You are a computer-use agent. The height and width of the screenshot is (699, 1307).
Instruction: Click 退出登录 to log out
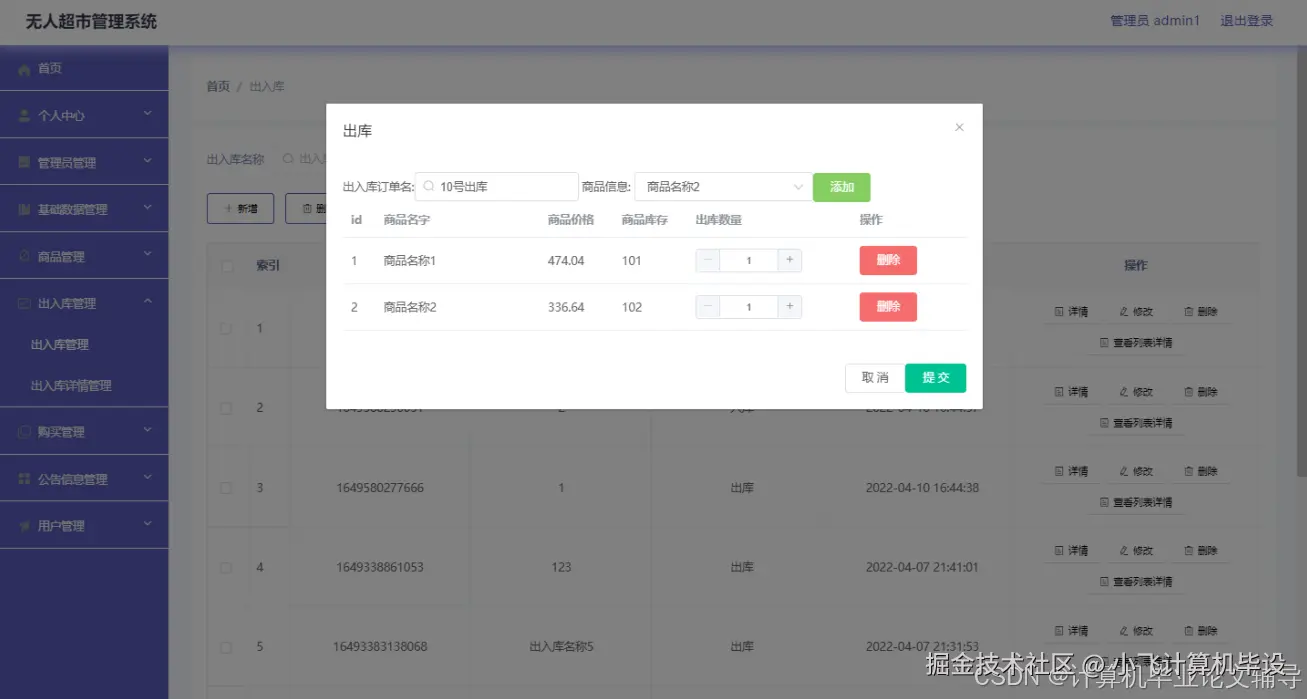tap(1246, 20)
